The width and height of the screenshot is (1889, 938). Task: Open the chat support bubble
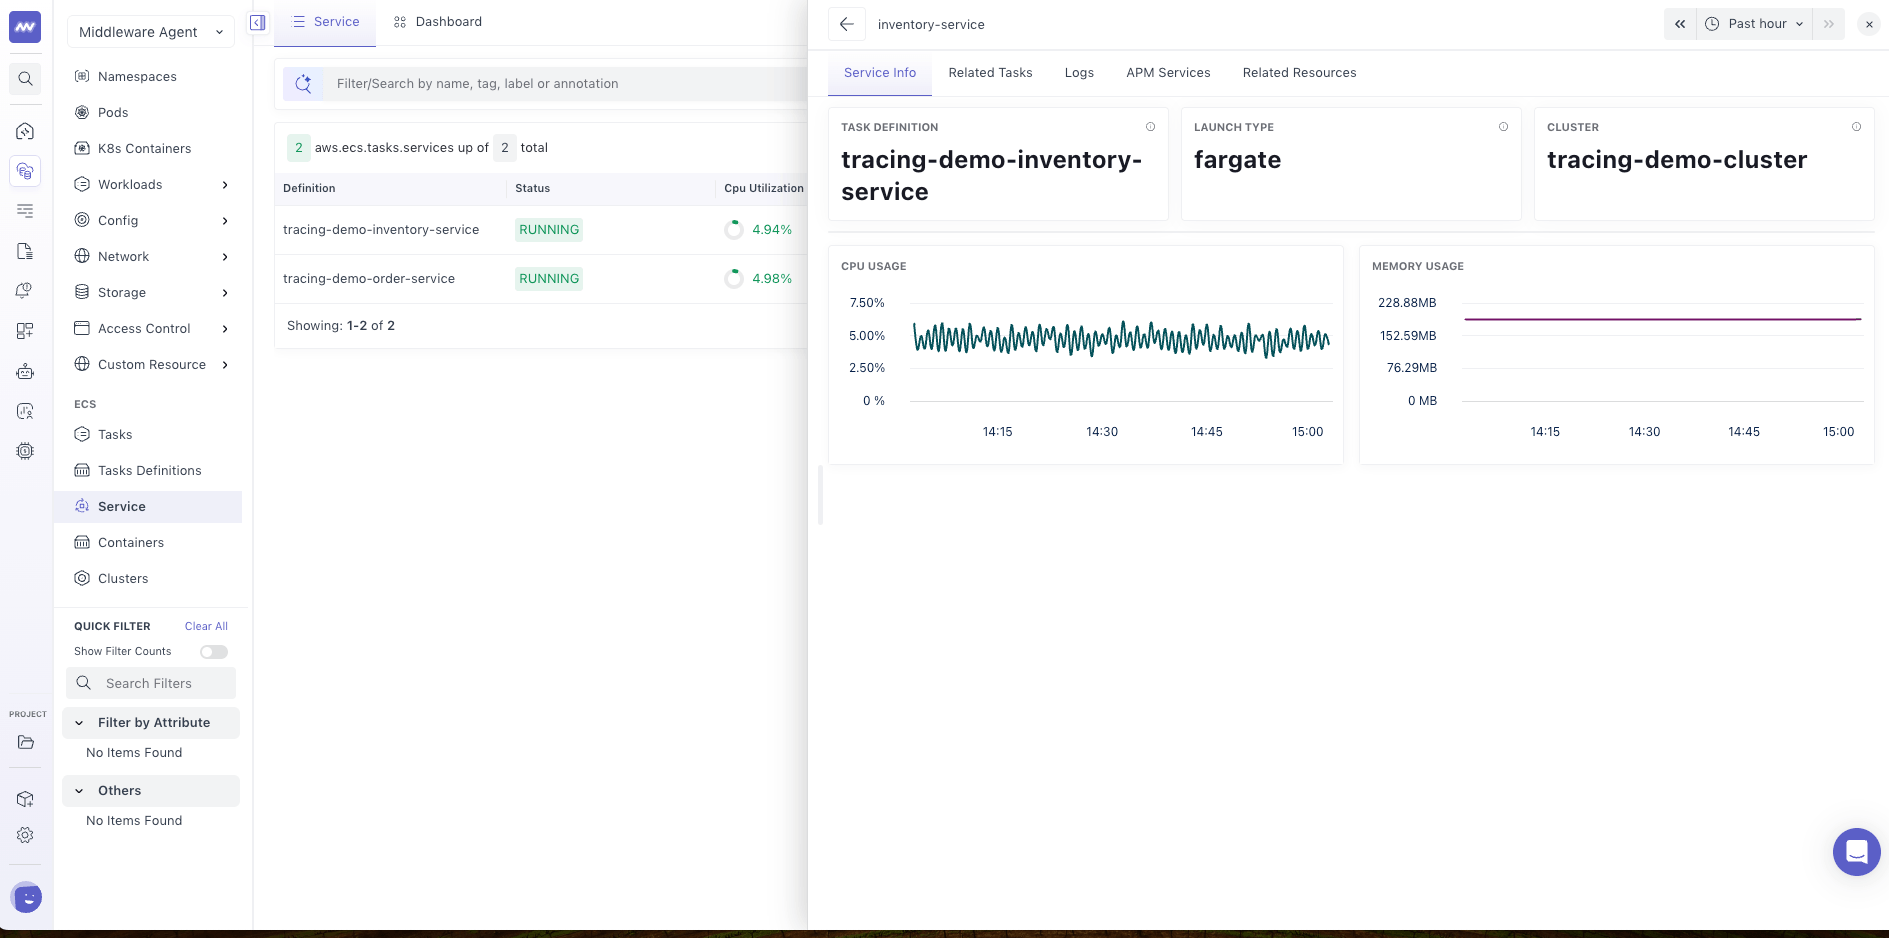tap(1856, 852)
